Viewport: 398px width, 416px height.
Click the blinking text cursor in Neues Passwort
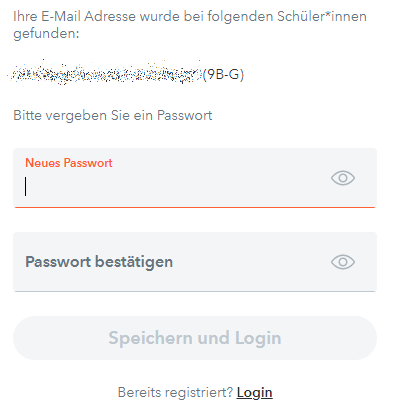pos(25,186)
